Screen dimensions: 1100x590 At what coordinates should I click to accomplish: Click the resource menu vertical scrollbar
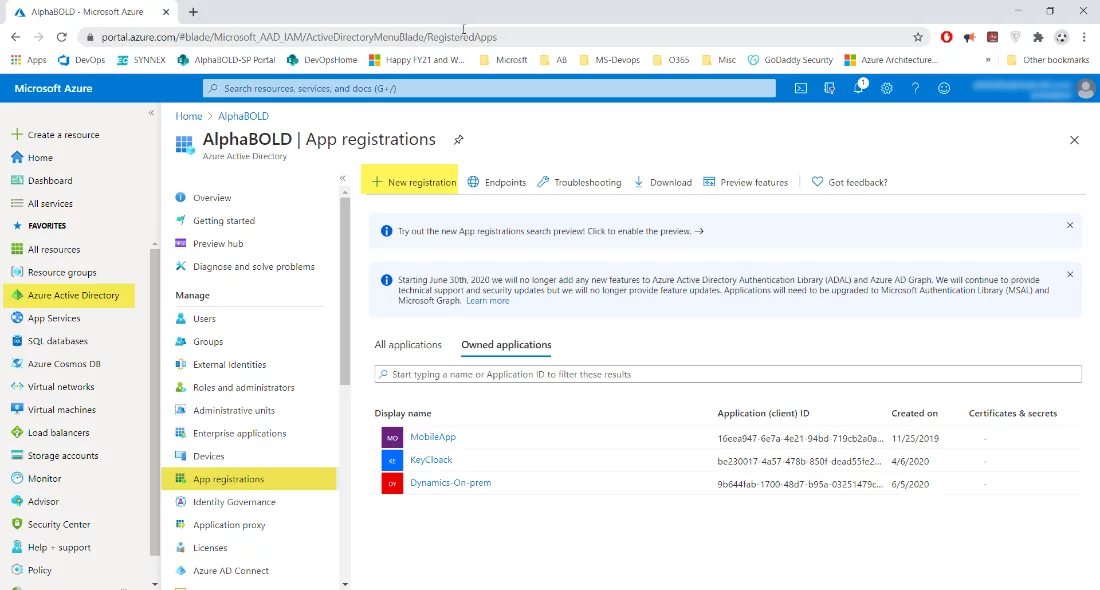coord(344,291)
